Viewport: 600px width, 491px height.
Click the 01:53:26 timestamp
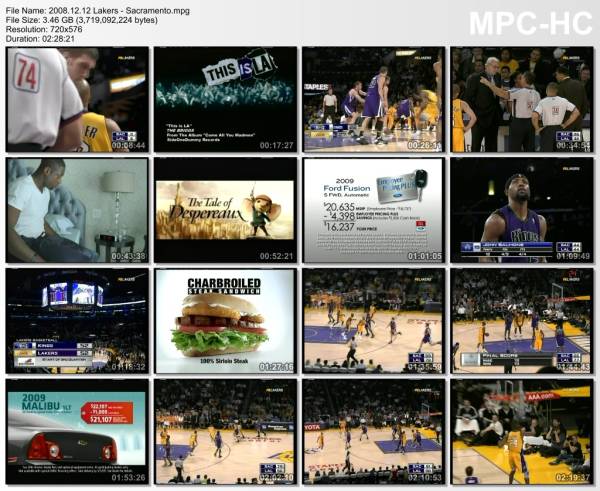point(128,478)
